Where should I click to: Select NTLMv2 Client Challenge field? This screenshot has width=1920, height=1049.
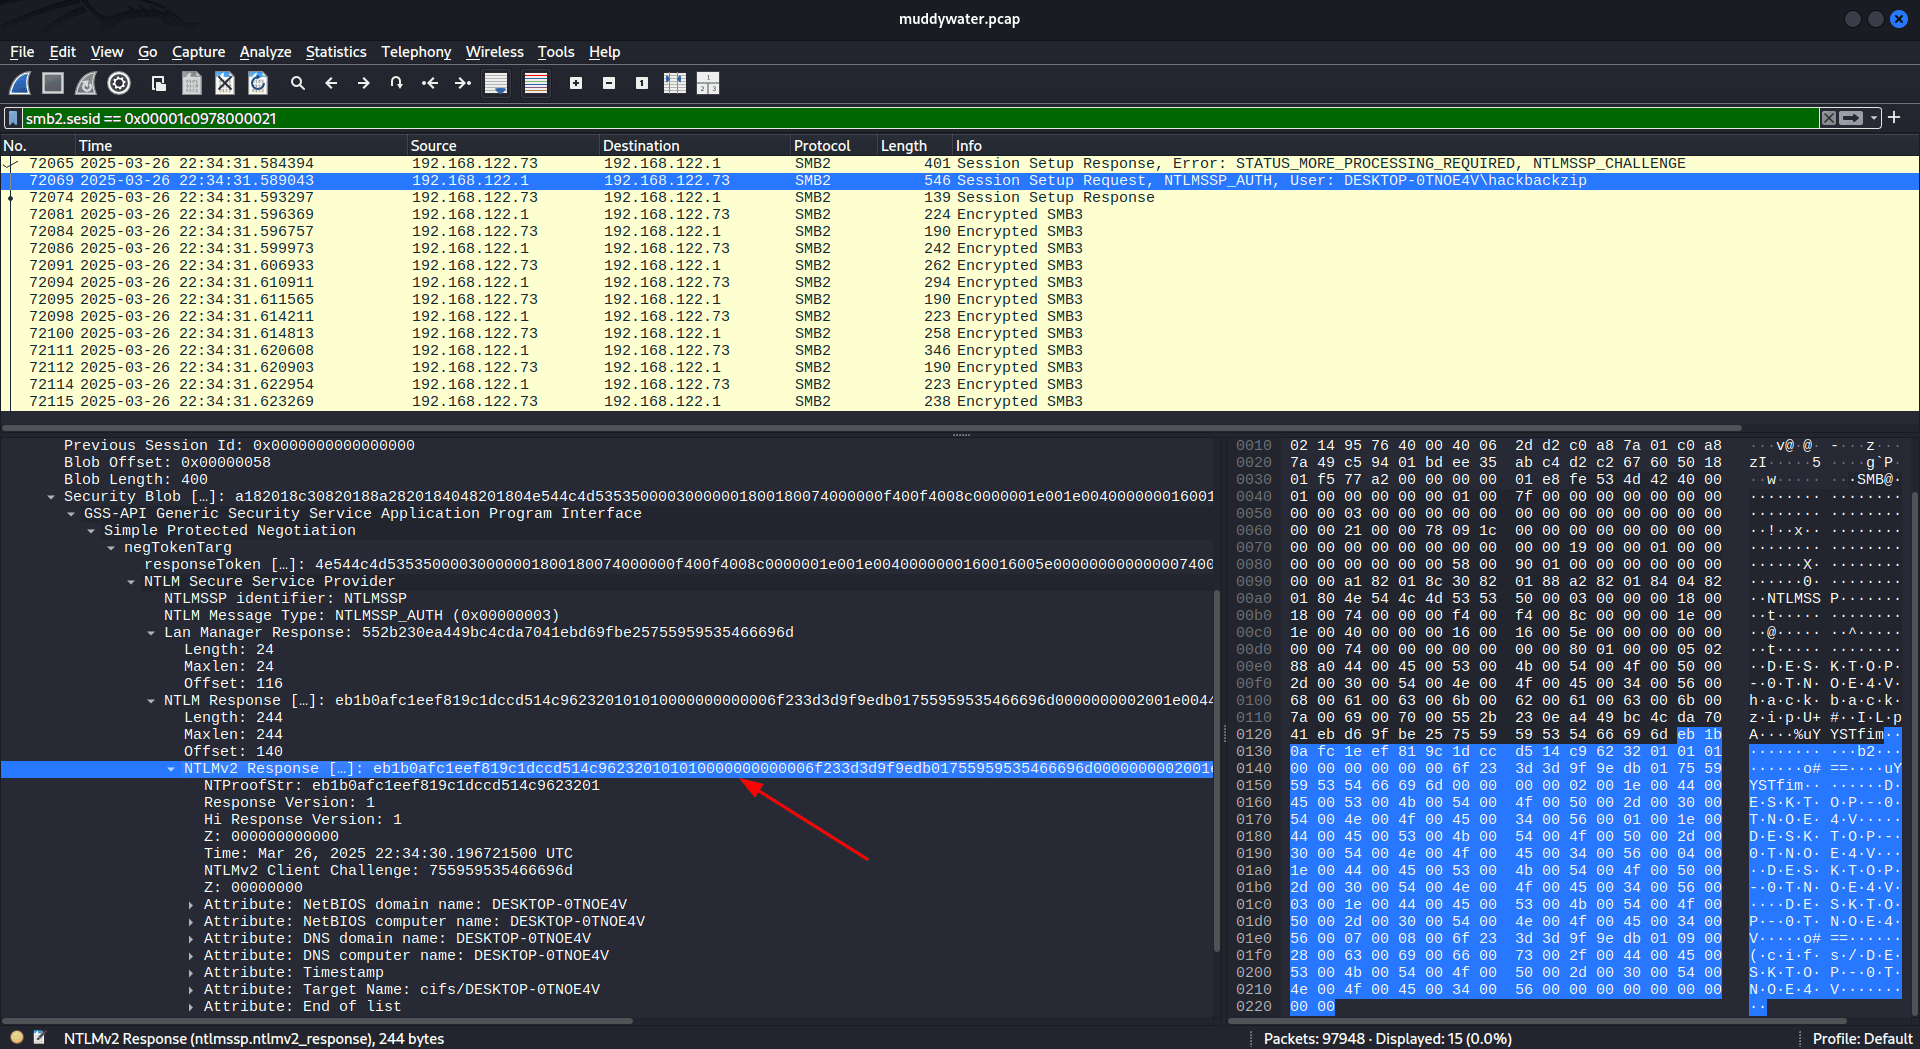[x=388, y=871]
